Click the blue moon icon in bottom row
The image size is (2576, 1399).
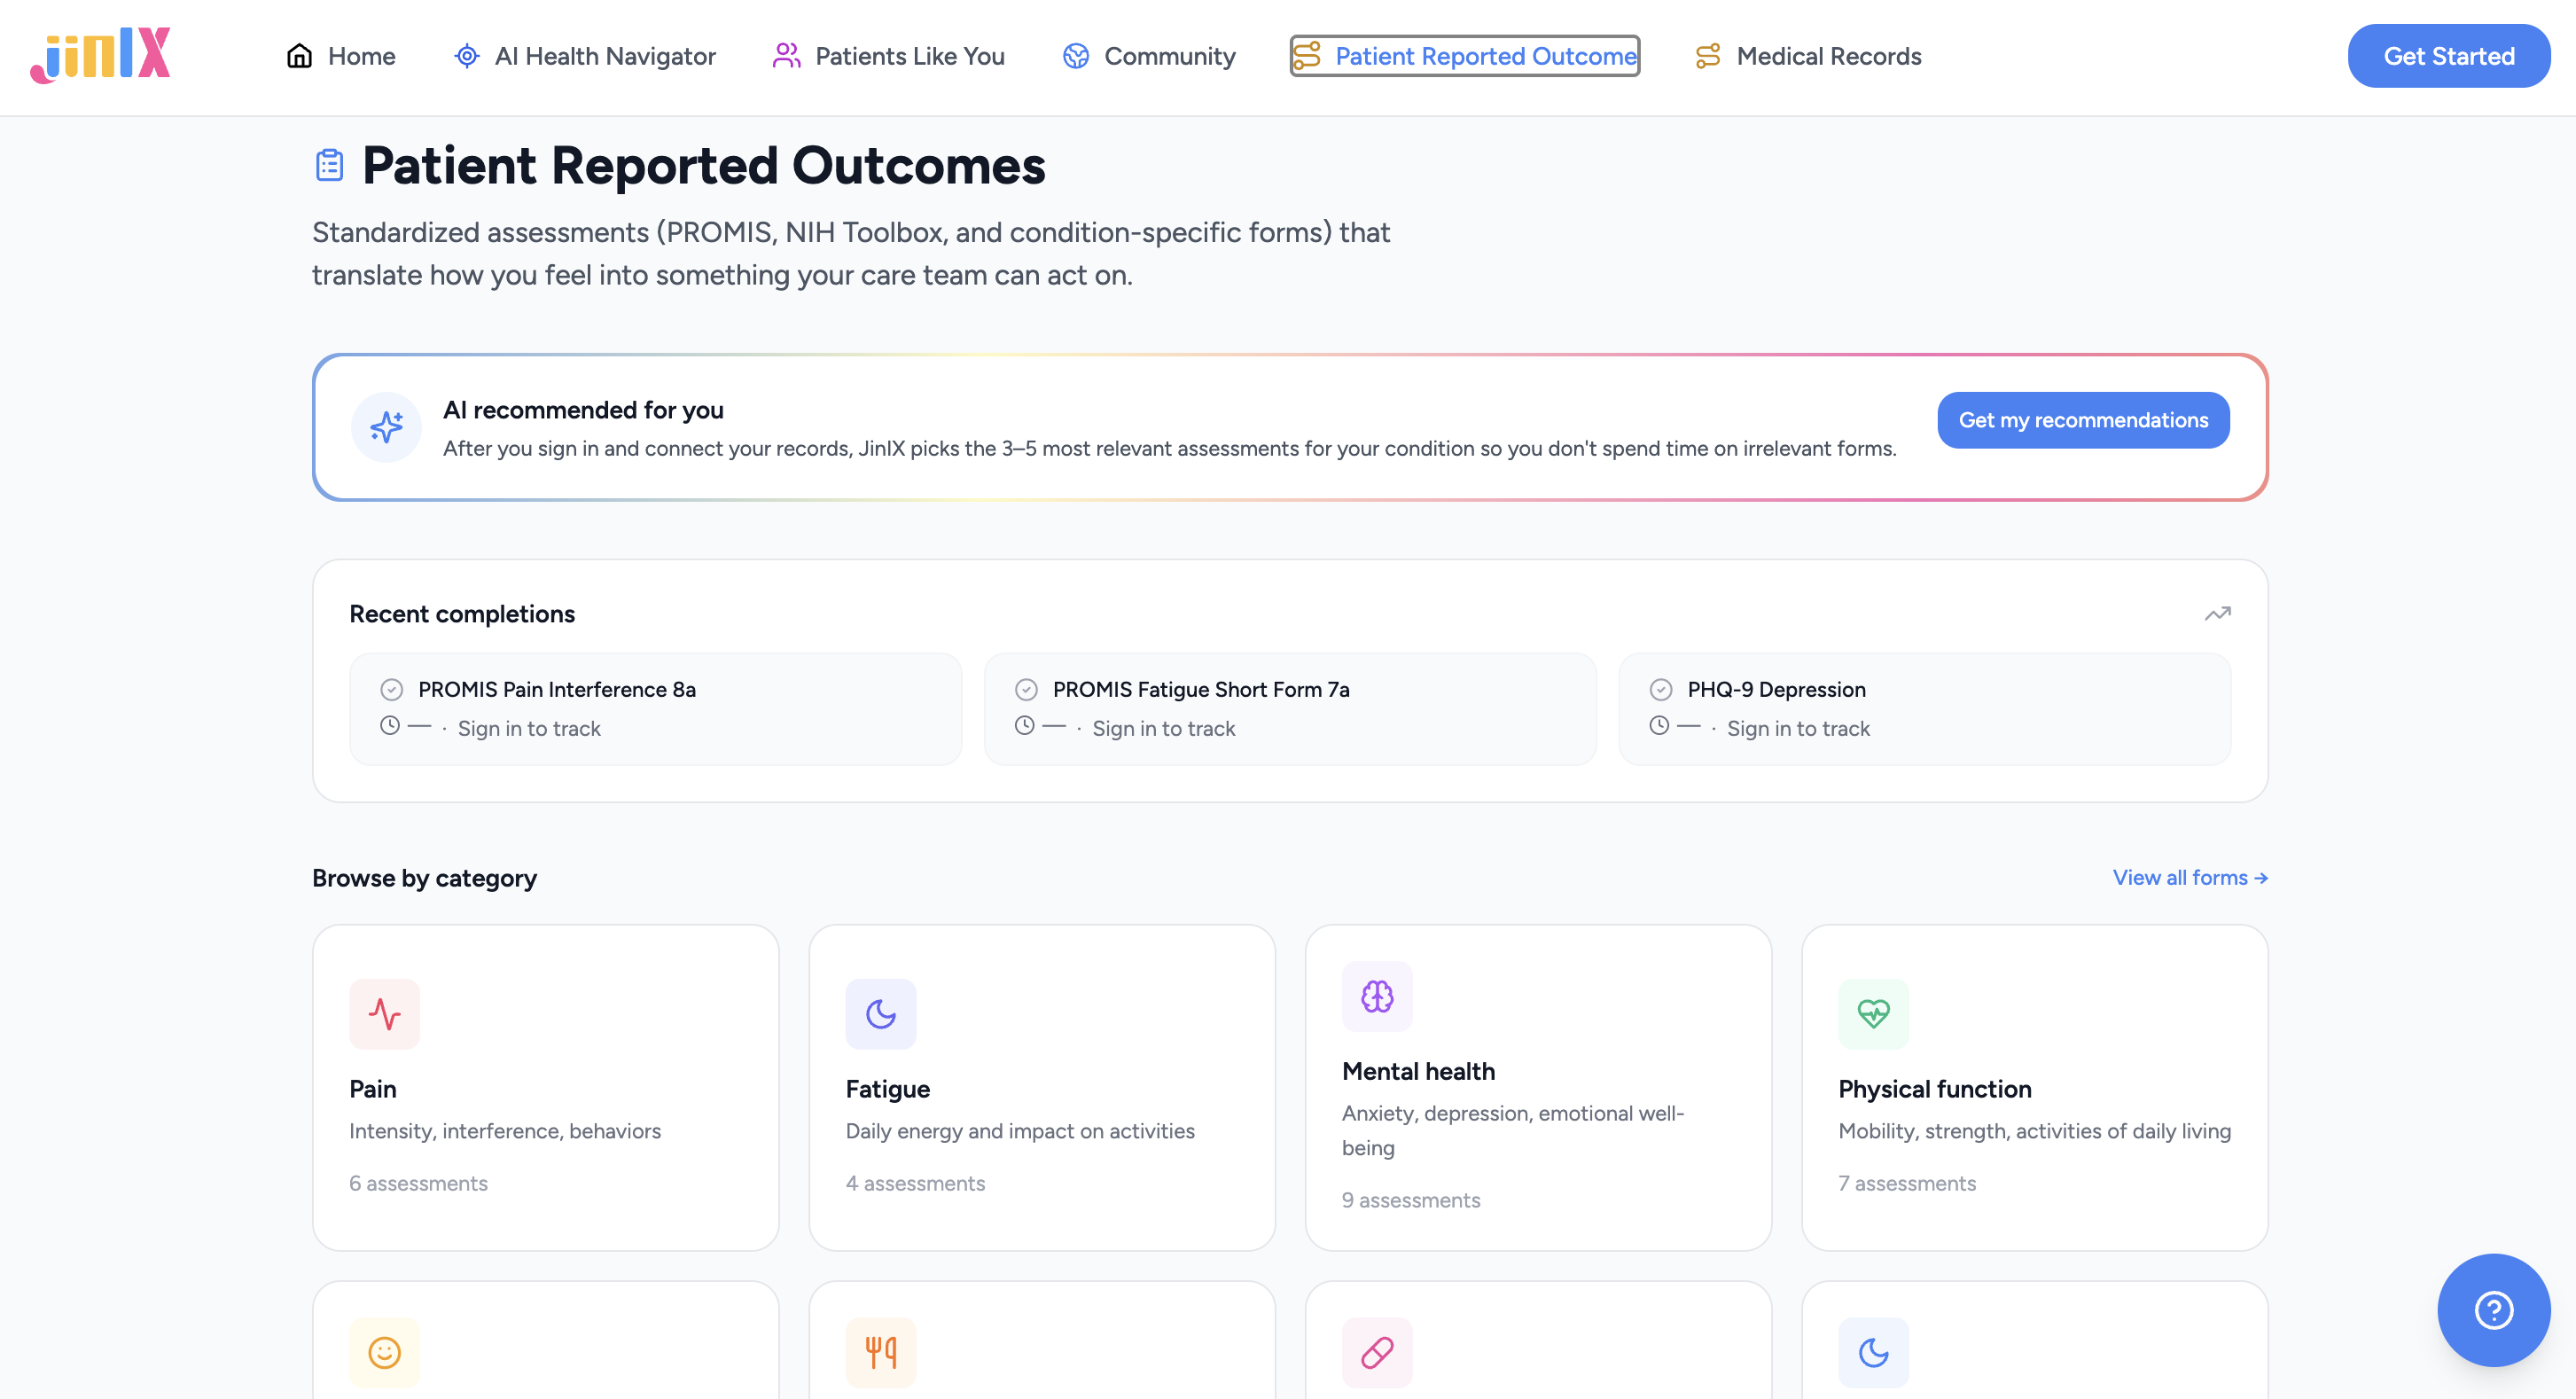[x=1873, y=1352]
